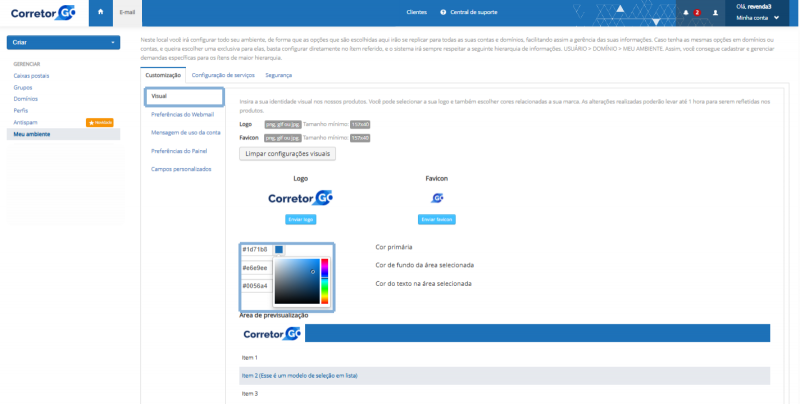Open Perfis in sidebar
The width and height of the screenshot is (800, 404).
pos(20,111)
